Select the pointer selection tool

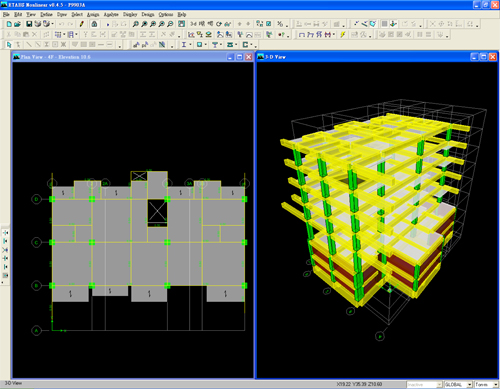click(x=9, y=45)
